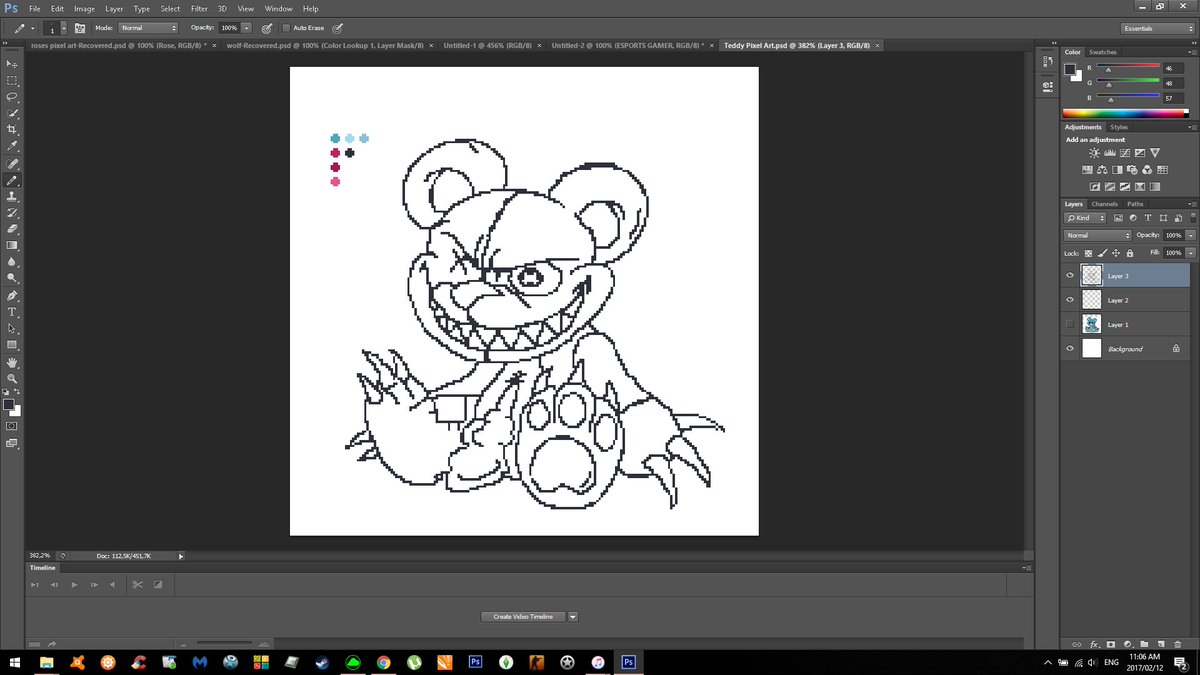
Task: Select the Eyedropper tool
Action: coord(13,146)
